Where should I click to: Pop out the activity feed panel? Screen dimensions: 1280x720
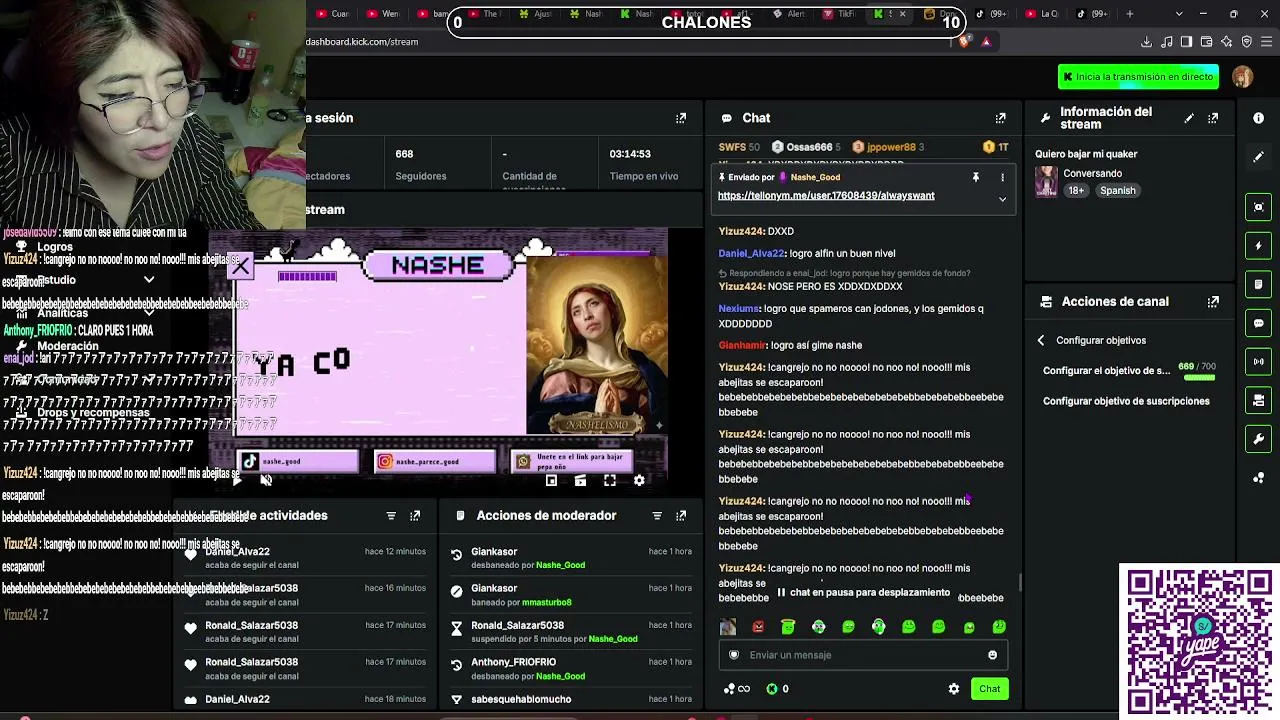[415, 515]
